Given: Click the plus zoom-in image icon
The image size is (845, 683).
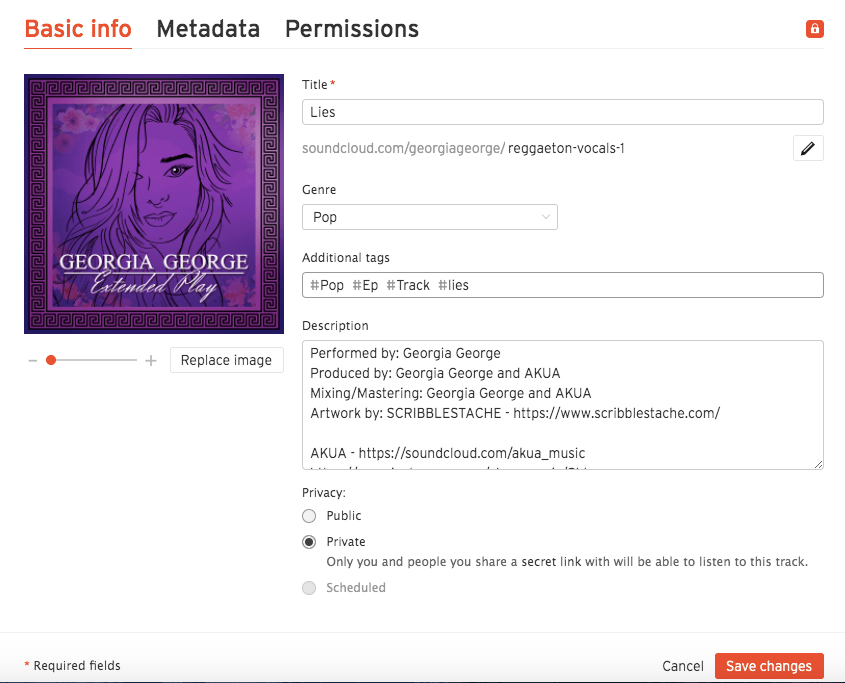Looking at the screenshot, I should 151,360.
